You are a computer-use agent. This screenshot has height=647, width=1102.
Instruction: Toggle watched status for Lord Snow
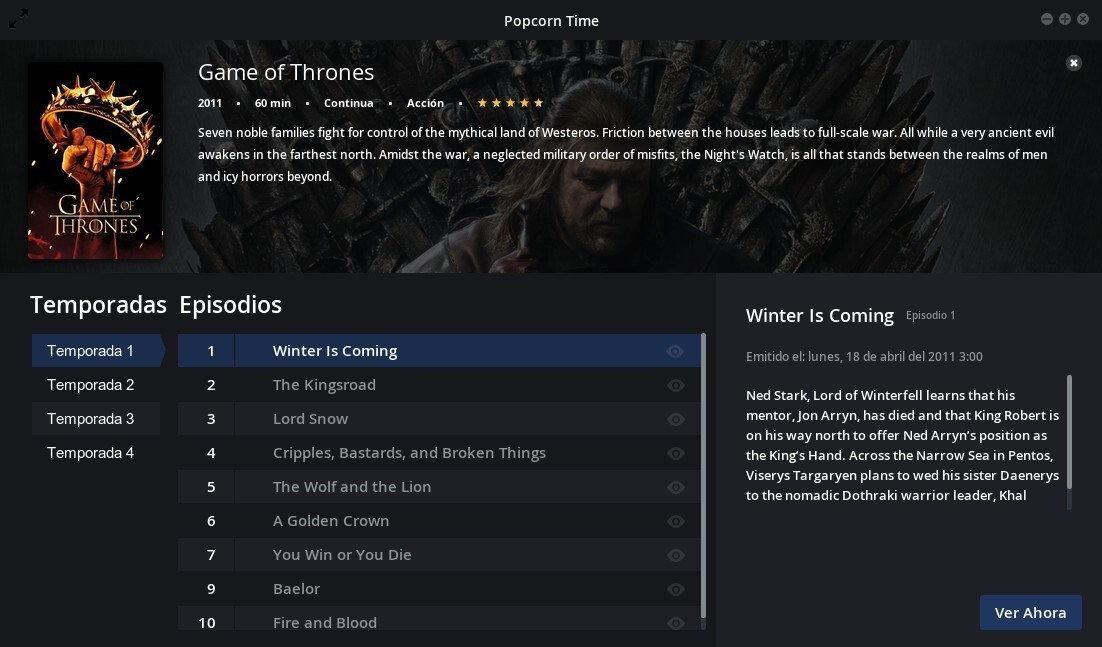(x=675, y=419)
